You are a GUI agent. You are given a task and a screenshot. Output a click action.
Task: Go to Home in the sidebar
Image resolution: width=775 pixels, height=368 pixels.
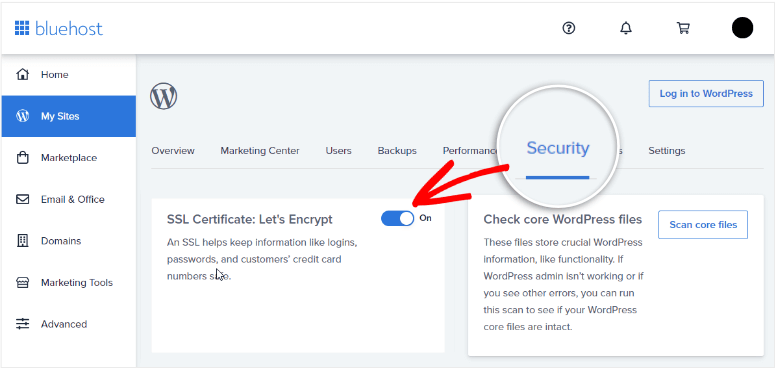point(69,75)
